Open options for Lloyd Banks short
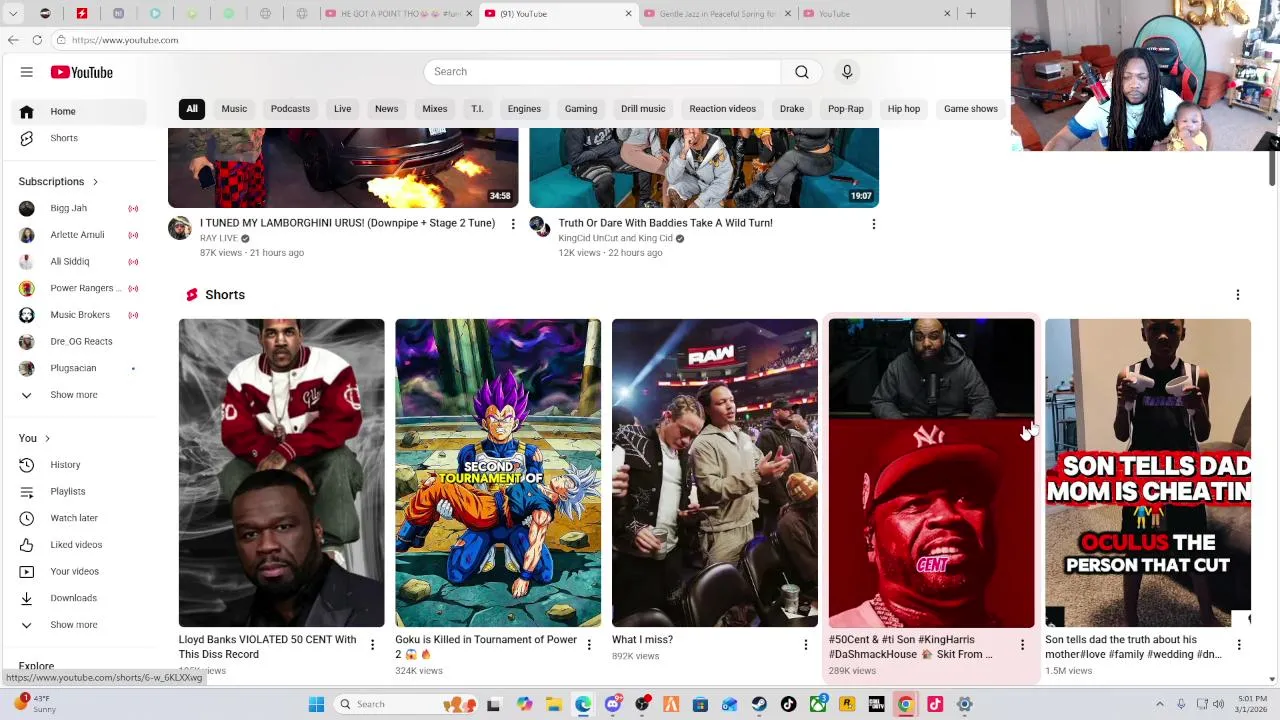This screenshot has height=720, width=1280. [372, 645]
